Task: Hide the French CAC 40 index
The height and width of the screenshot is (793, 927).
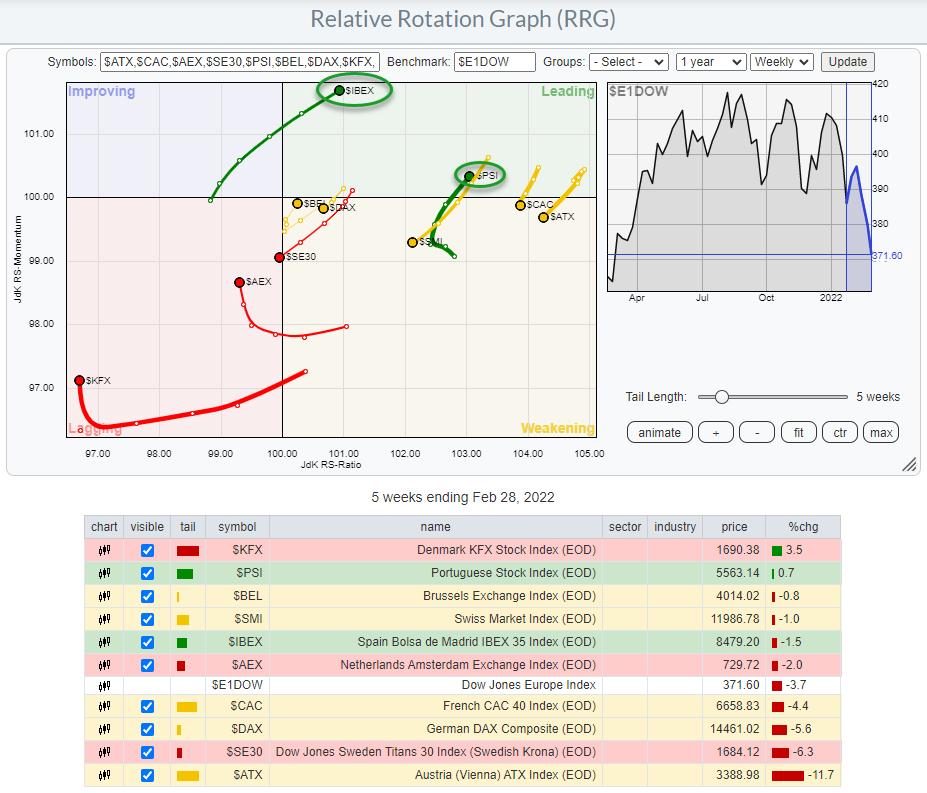Action: pos(148,707)
